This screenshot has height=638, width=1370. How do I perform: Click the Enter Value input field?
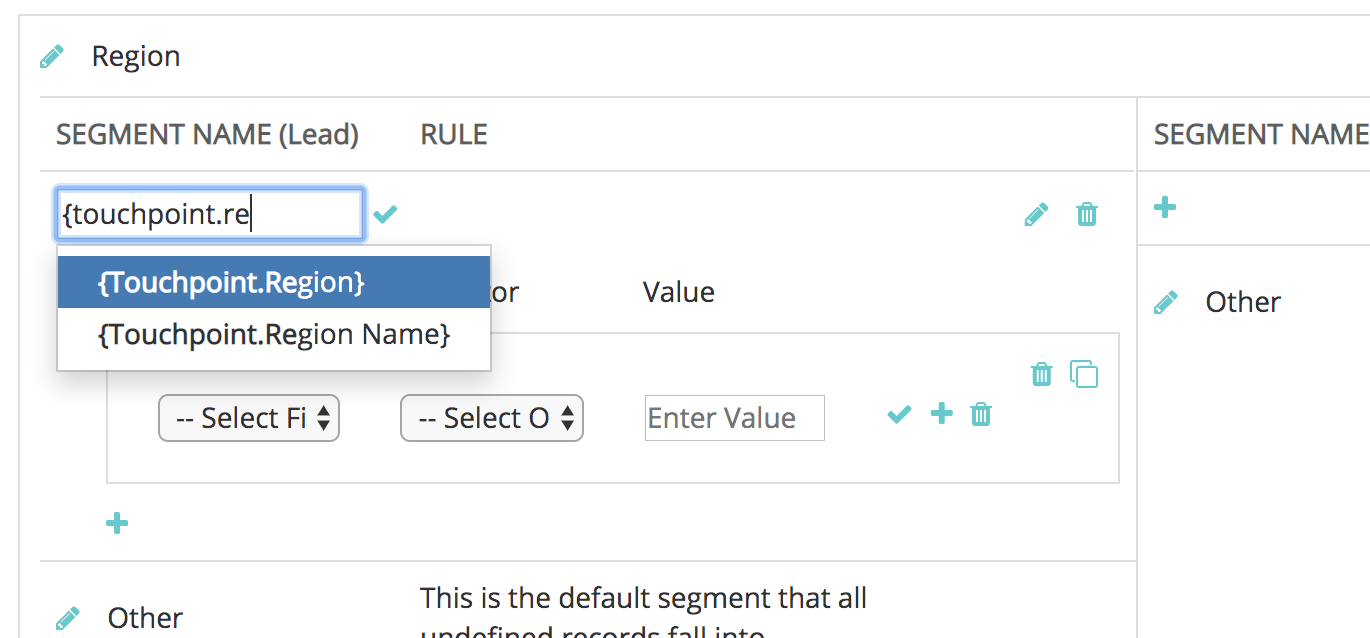pos(734,418)
